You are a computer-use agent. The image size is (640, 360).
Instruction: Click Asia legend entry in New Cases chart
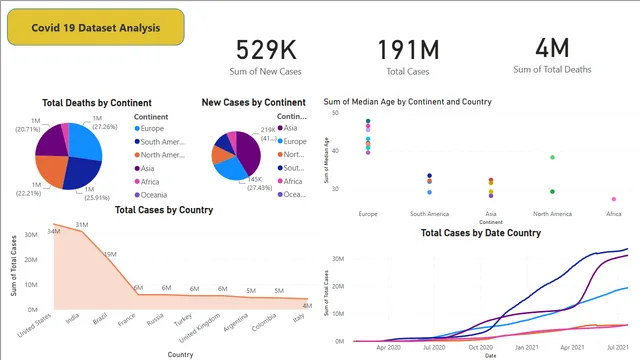click(x=287, y=128)
